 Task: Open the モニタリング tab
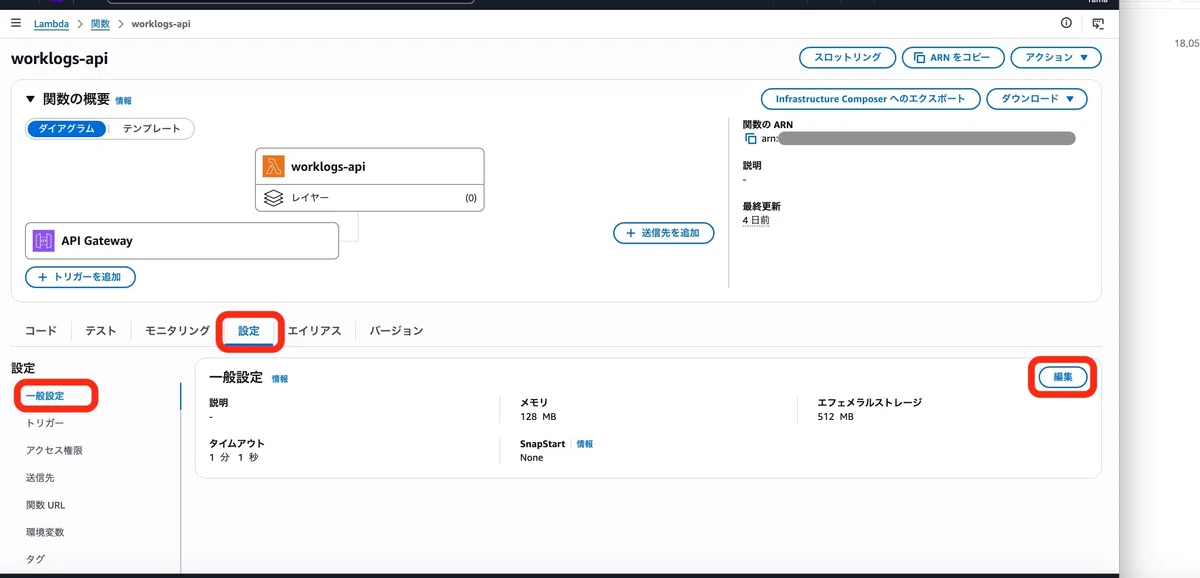pyautogui.click(x=177, y=331)
